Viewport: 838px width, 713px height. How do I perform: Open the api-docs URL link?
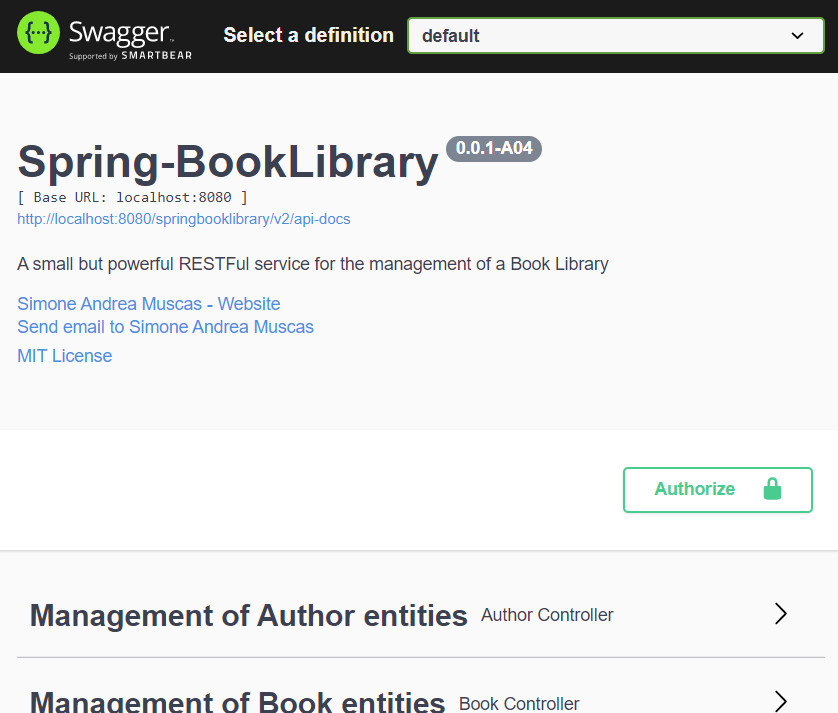[x=183, y=219]
